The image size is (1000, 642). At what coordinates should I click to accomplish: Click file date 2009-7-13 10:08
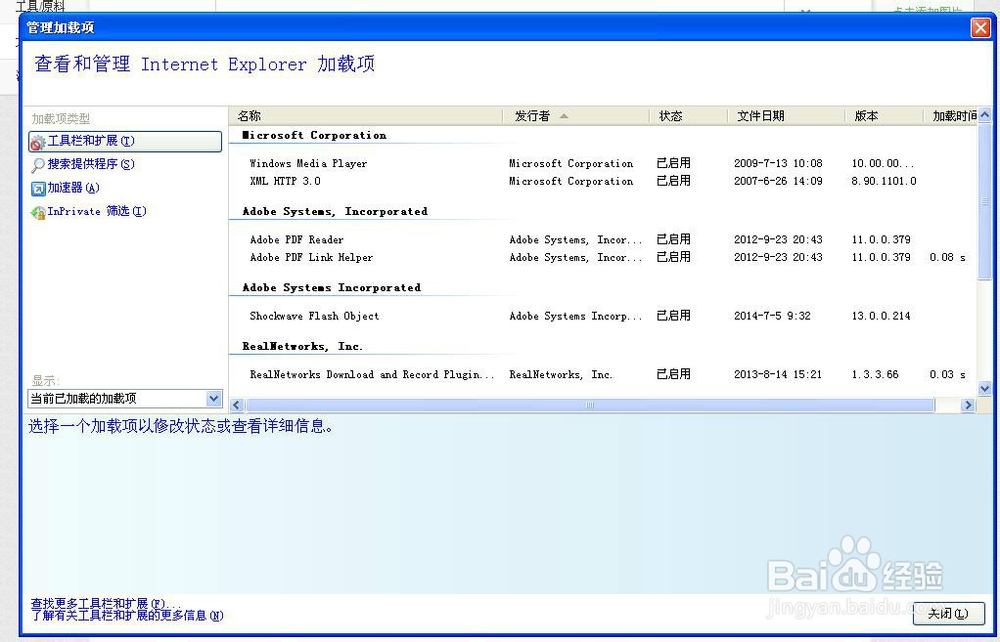pyautogui.click(x=778, y=163)
